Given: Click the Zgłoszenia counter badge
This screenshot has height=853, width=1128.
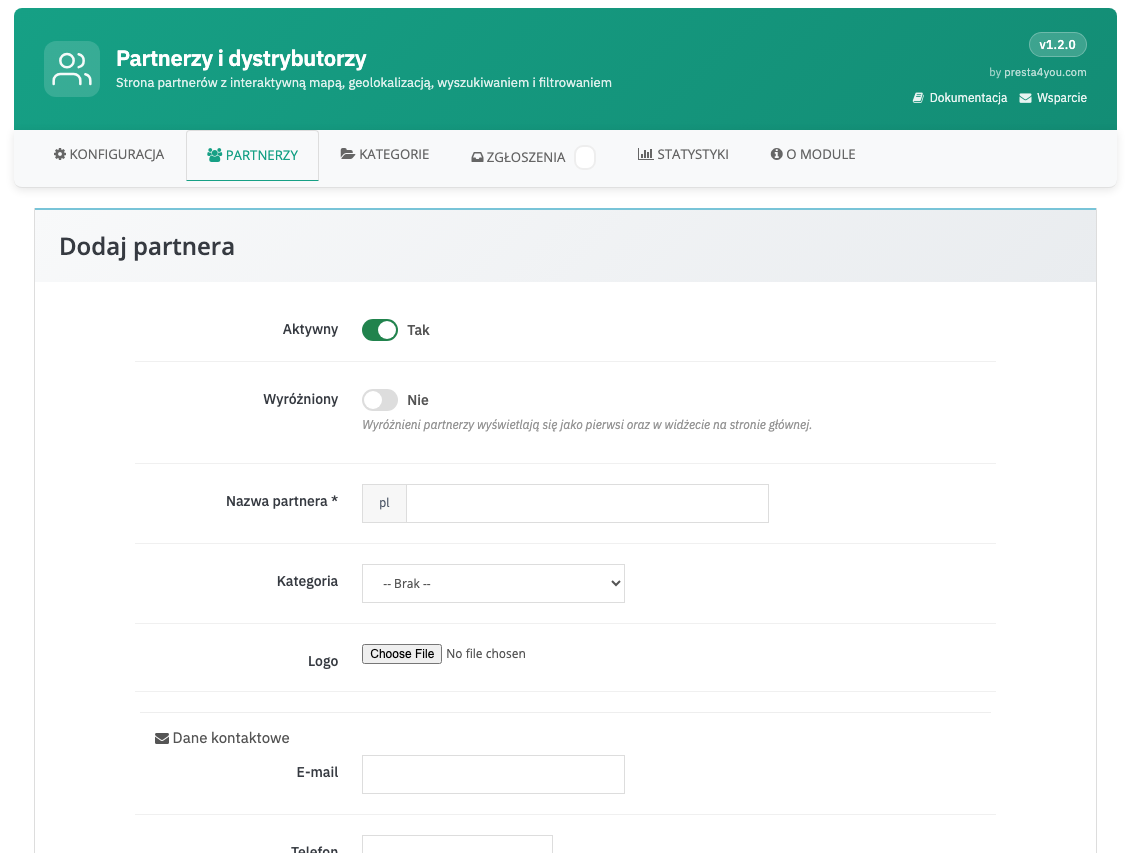Looking at the screenshot, I should pos(585,157).
